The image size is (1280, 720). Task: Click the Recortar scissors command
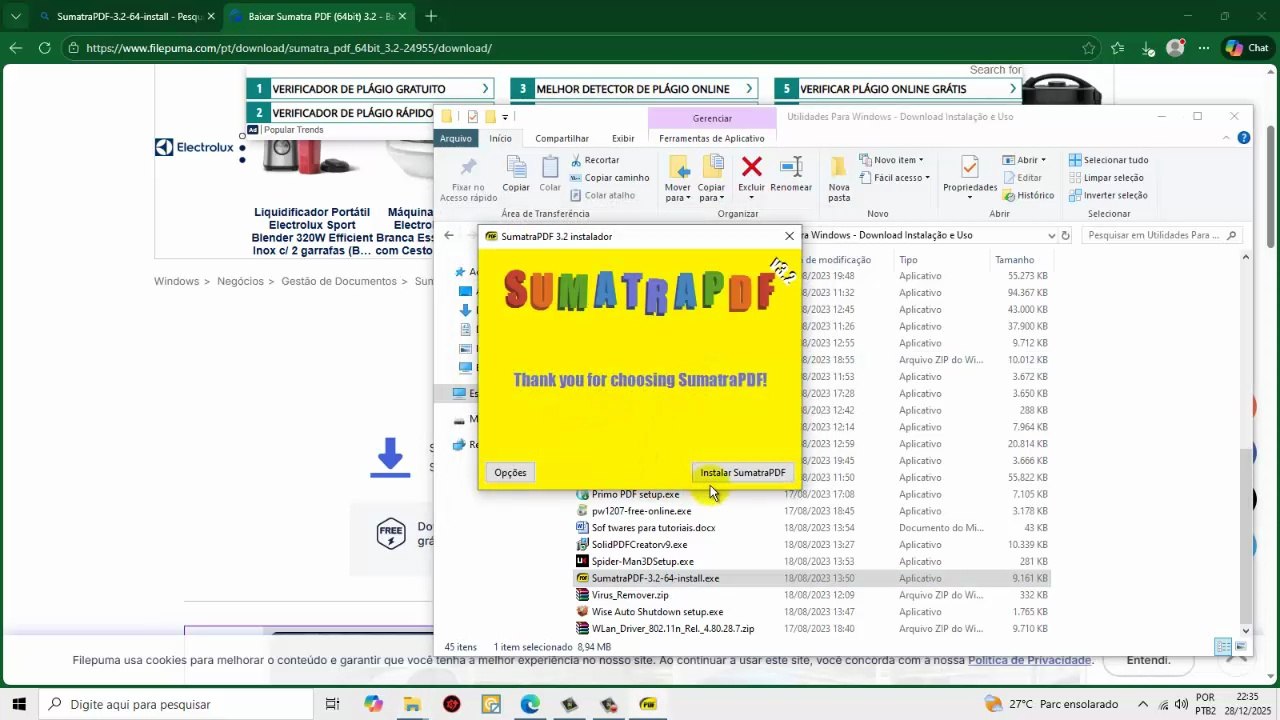596,160
